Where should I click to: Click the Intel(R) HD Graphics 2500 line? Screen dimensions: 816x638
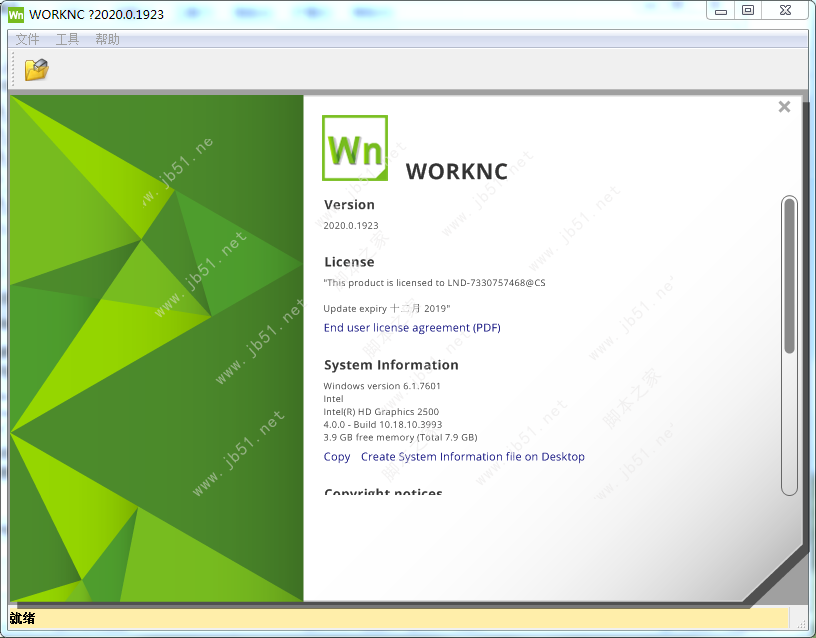click(x=381, y=412)
